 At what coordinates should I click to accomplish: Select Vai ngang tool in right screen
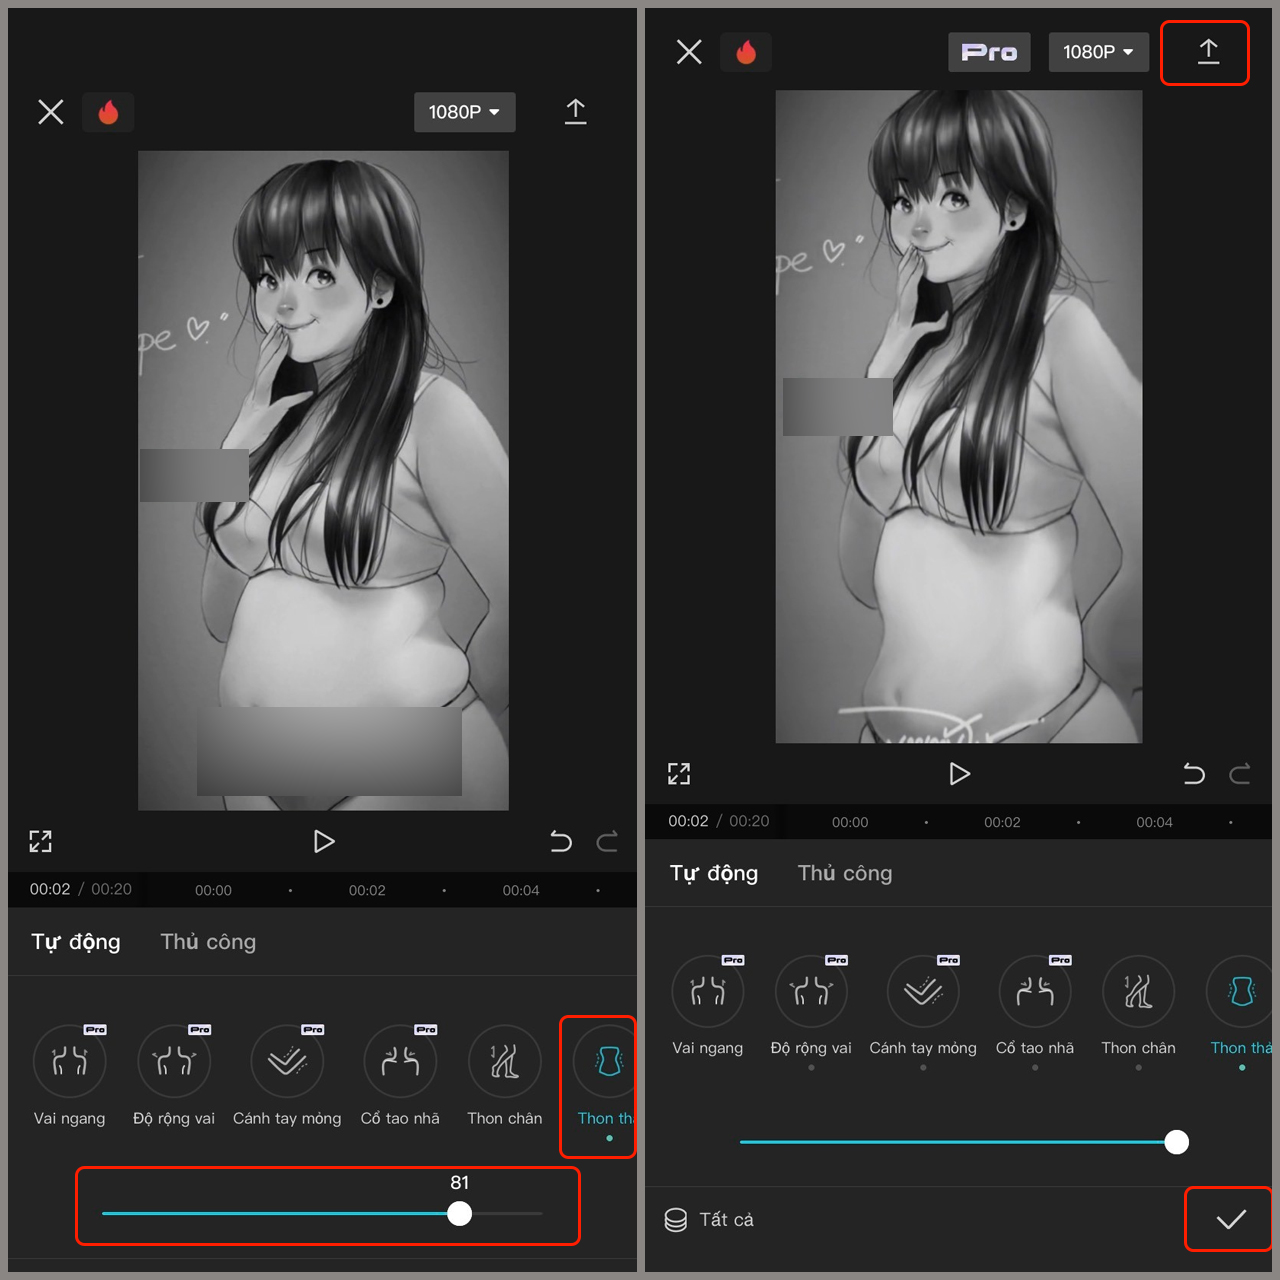pyautogui.click(x=708, y=1006)
